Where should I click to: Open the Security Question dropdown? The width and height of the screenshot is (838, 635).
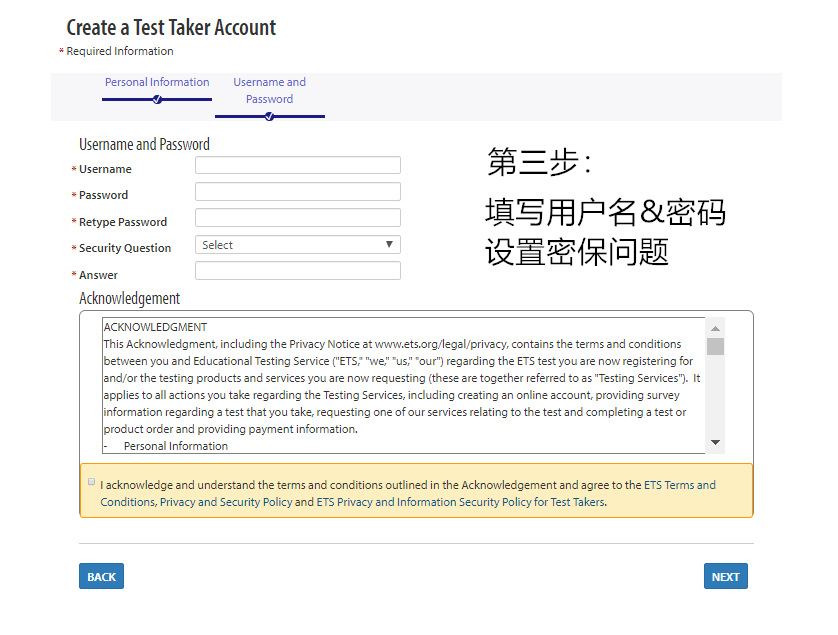(298, 245)
